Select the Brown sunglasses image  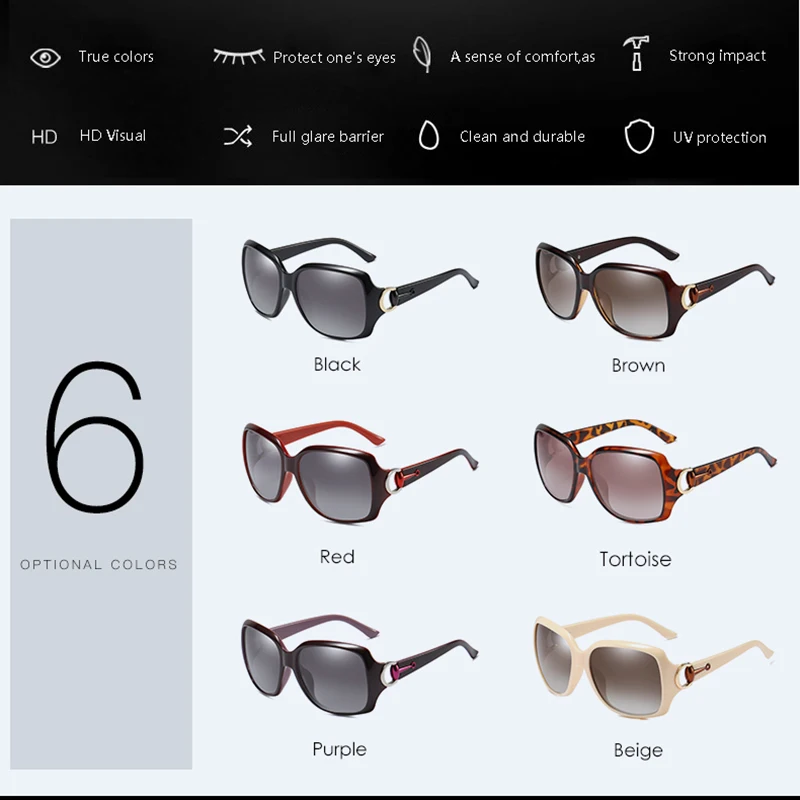tap(655, 287)
